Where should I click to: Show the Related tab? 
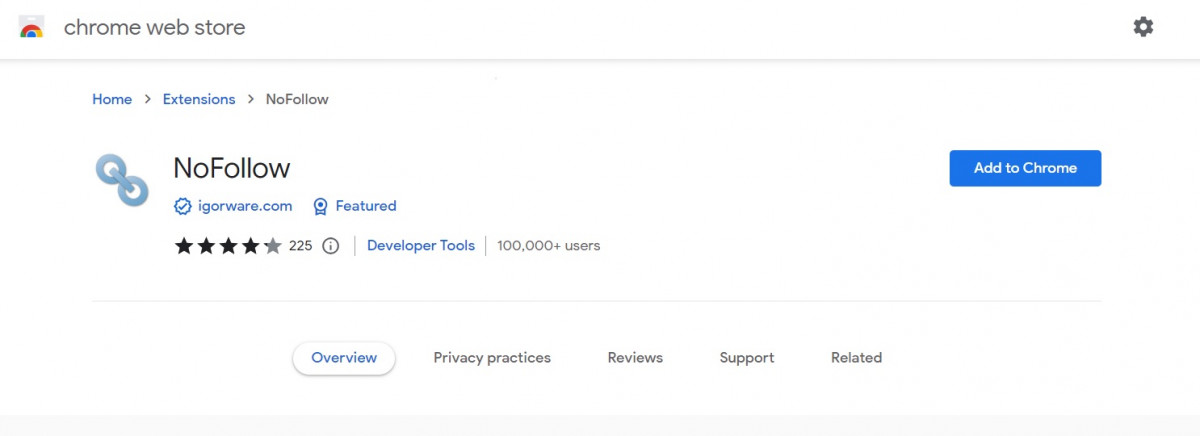click(x=856, y=358)
